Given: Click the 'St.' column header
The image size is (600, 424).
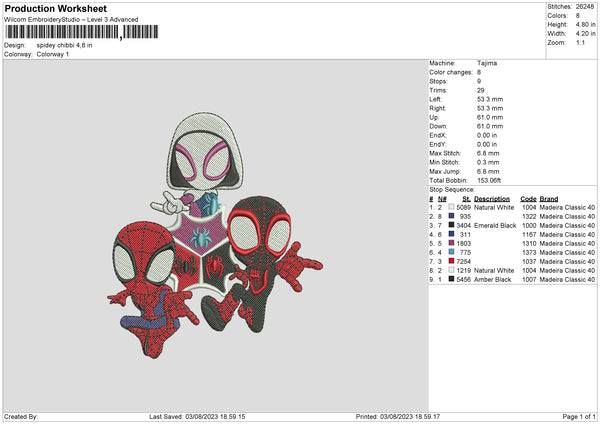Looking at the screenshot, I should [466, 199].
